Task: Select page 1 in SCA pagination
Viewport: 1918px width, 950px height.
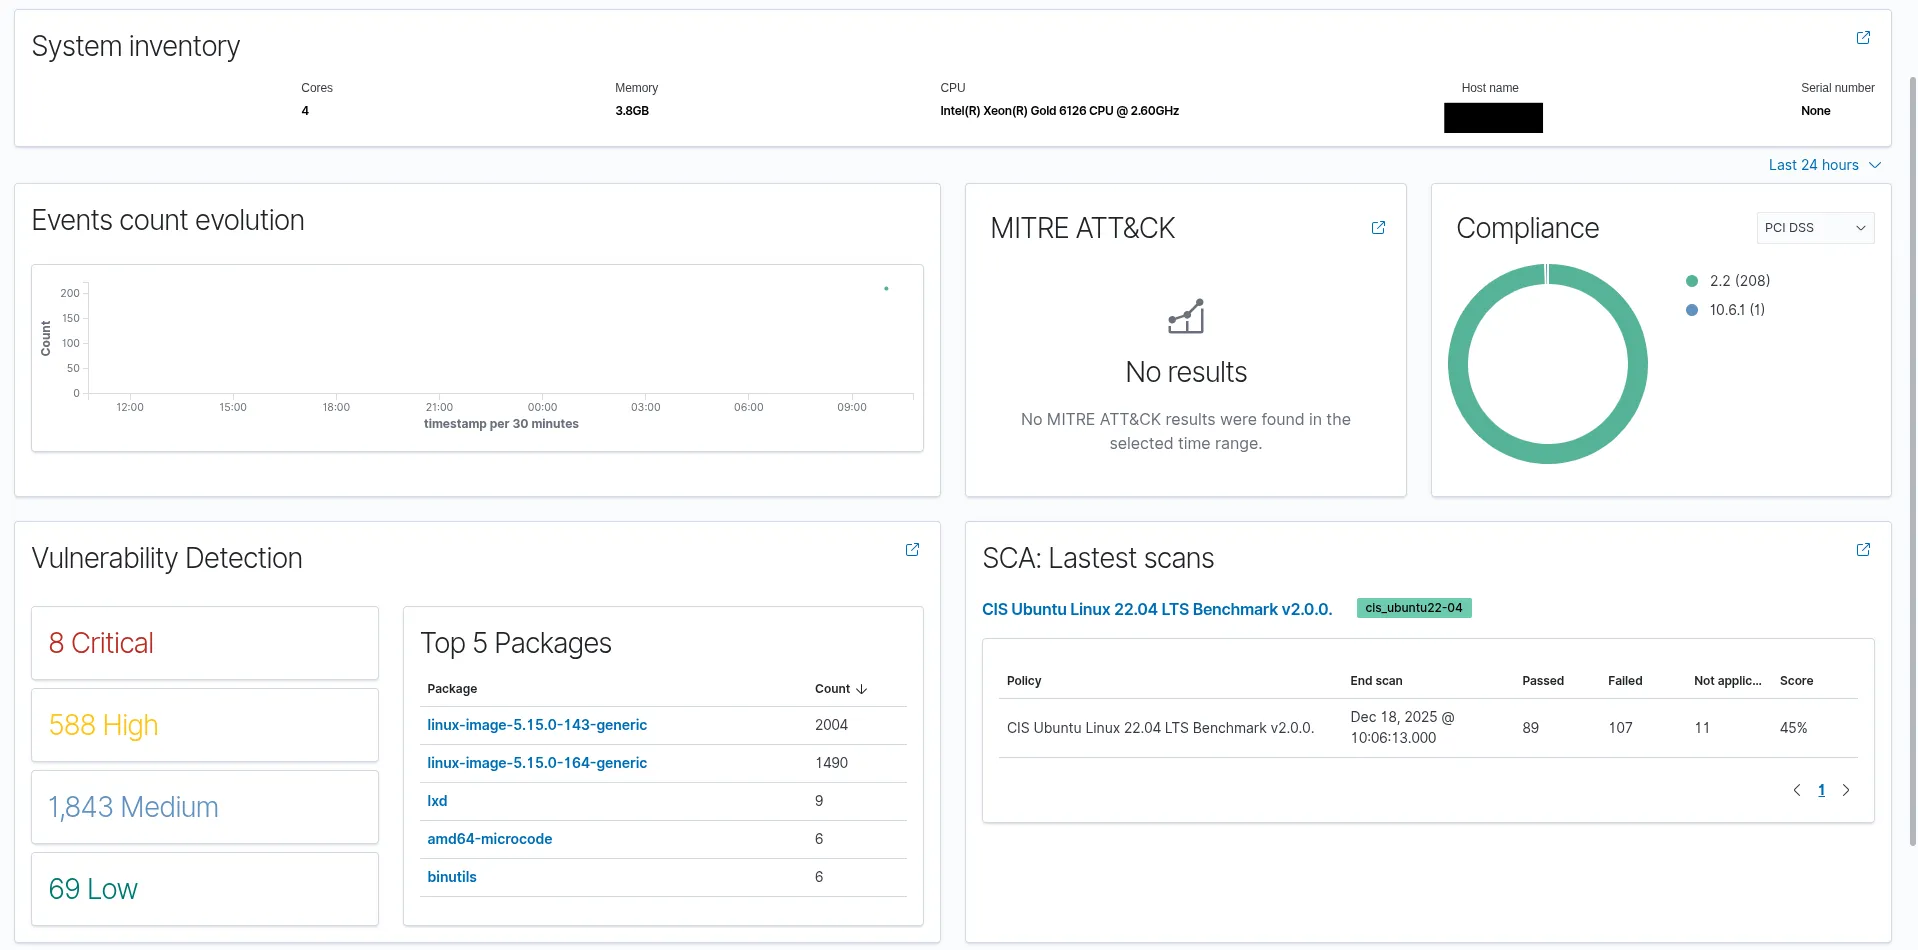Action: (x=1821, y=790)
